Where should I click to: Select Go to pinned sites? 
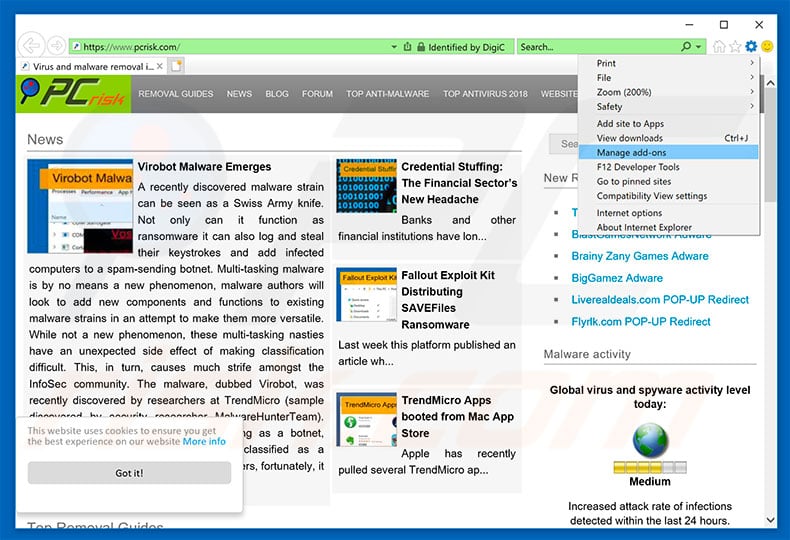pos(668,181)
